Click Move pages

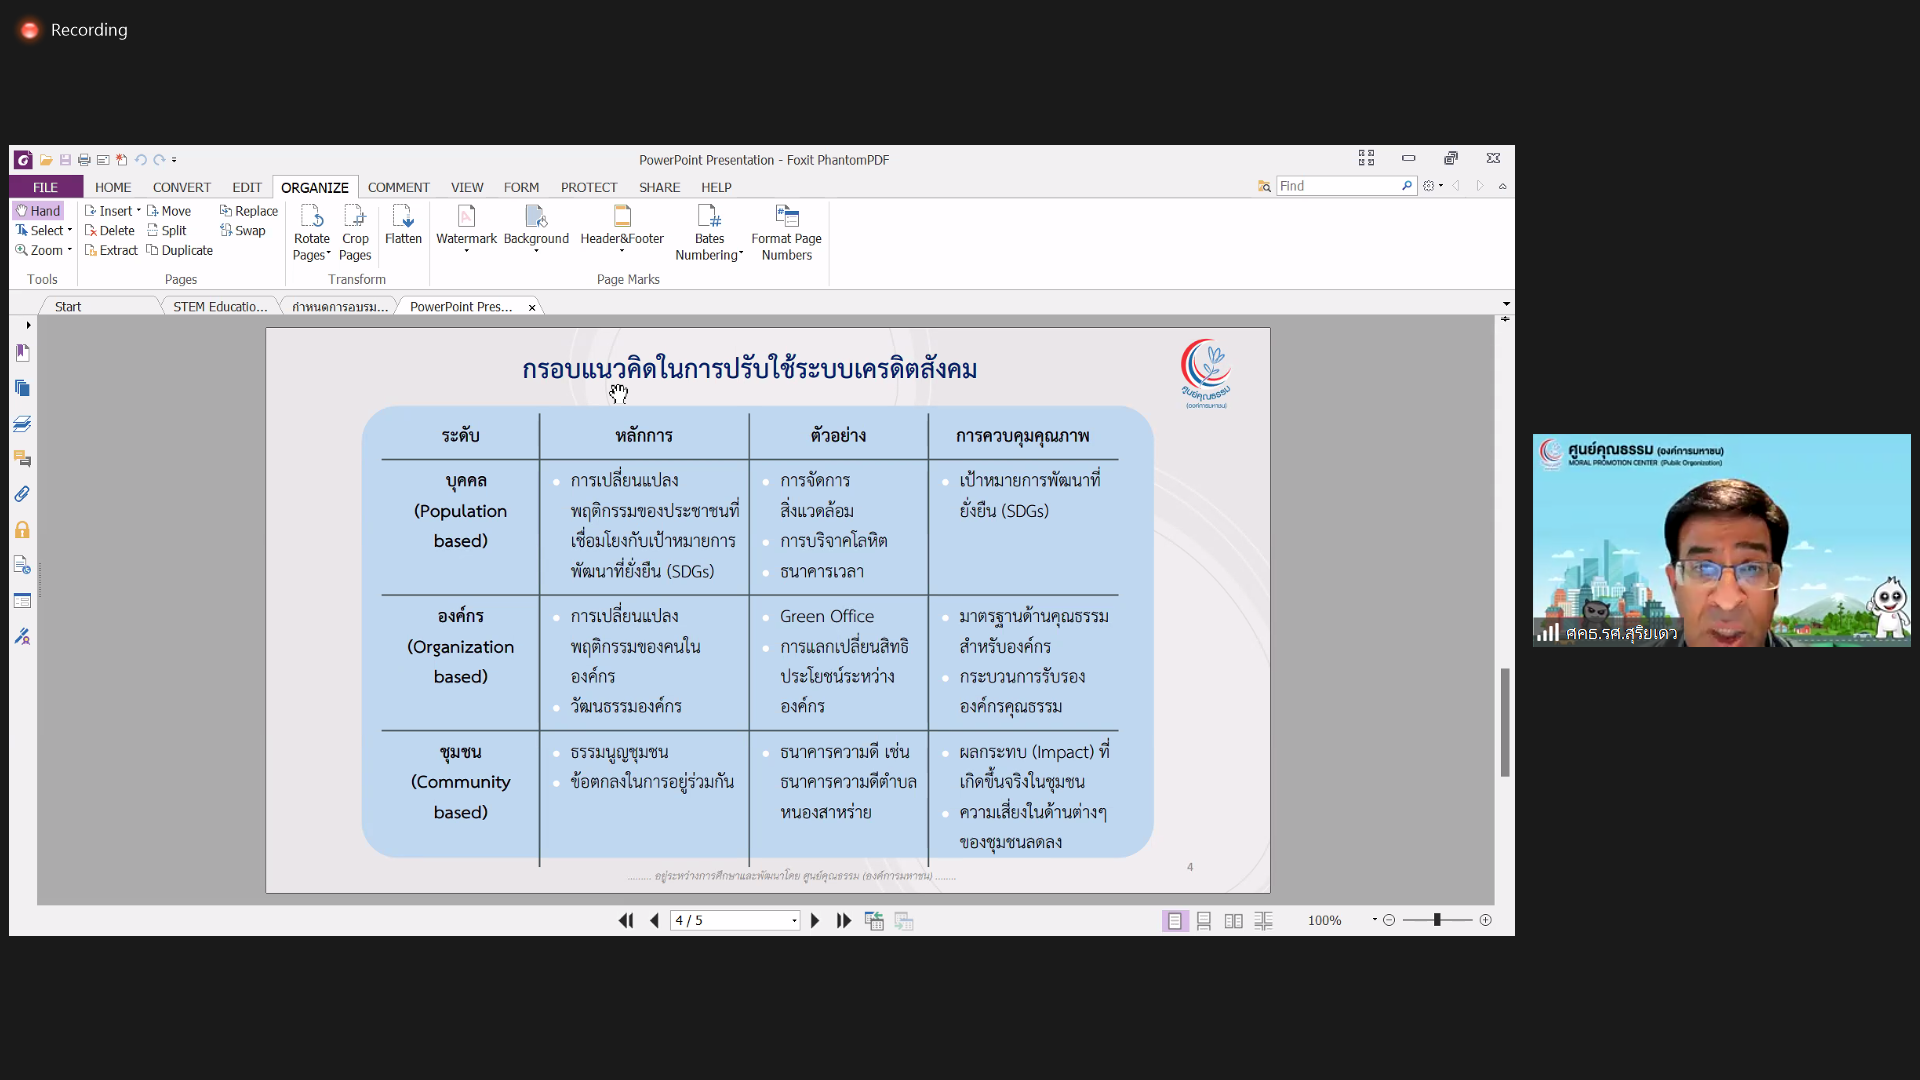tap(168, 211)
